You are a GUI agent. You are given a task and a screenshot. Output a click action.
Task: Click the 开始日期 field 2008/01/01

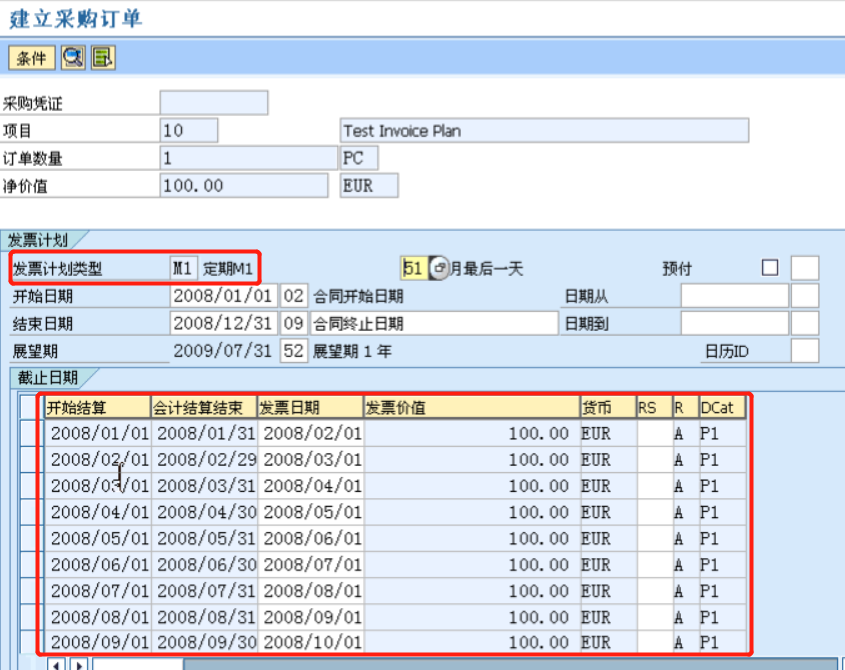click(x=224, y=295)
